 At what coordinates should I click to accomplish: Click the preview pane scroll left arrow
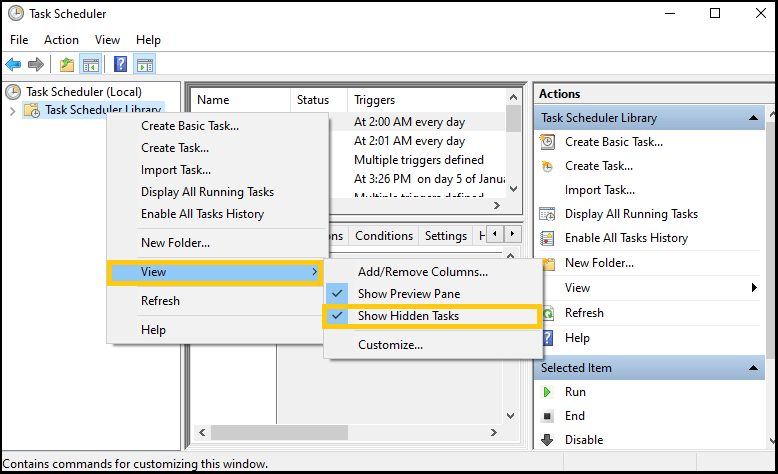pos(202,432)
